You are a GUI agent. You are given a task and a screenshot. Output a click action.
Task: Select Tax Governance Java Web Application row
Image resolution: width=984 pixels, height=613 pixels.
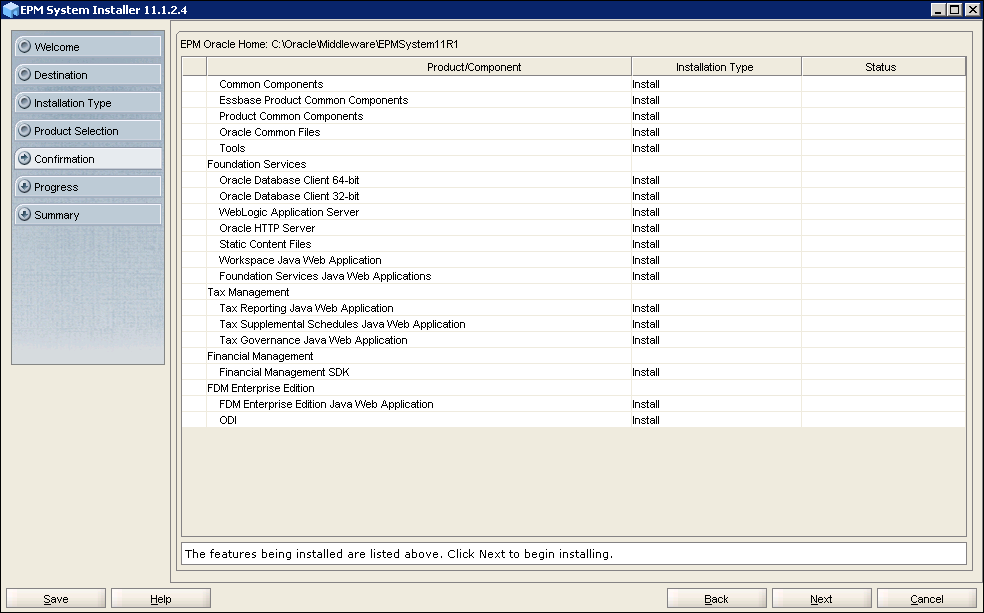574,340
